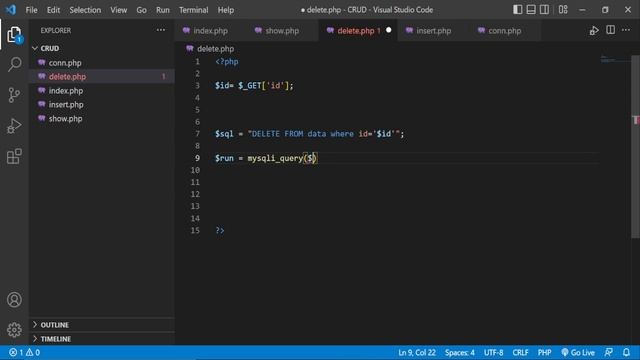
Task: Click the $_GET['id'] code on line 3
Action: 265,86
